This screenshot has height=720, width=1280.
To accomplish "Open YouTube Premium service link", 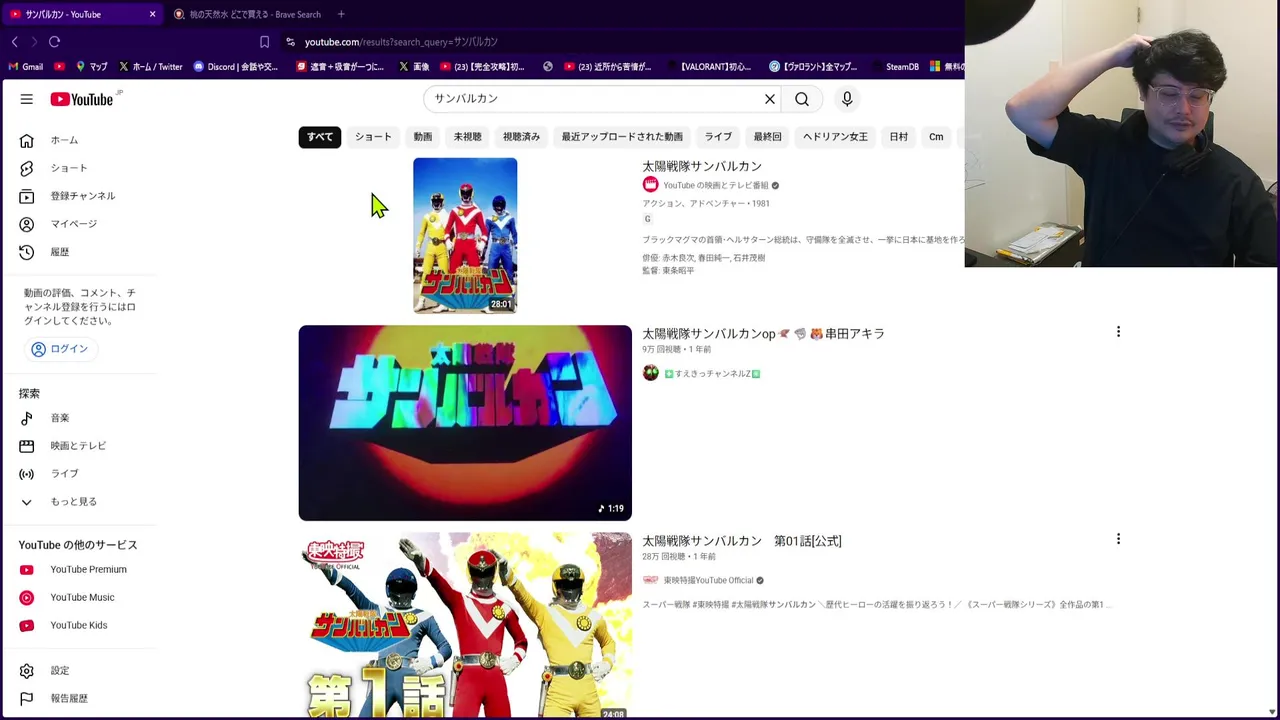I will coord(86,570).
